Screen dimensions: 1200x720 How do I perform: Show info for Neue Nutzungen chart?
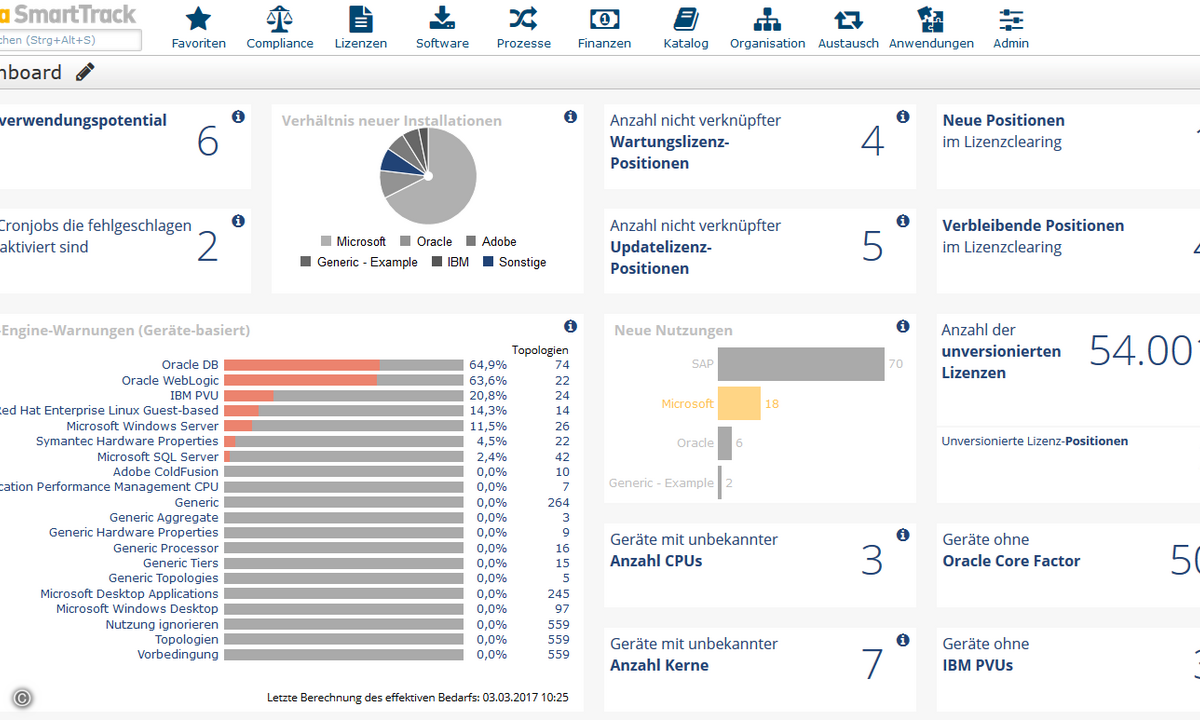[903, 326]
